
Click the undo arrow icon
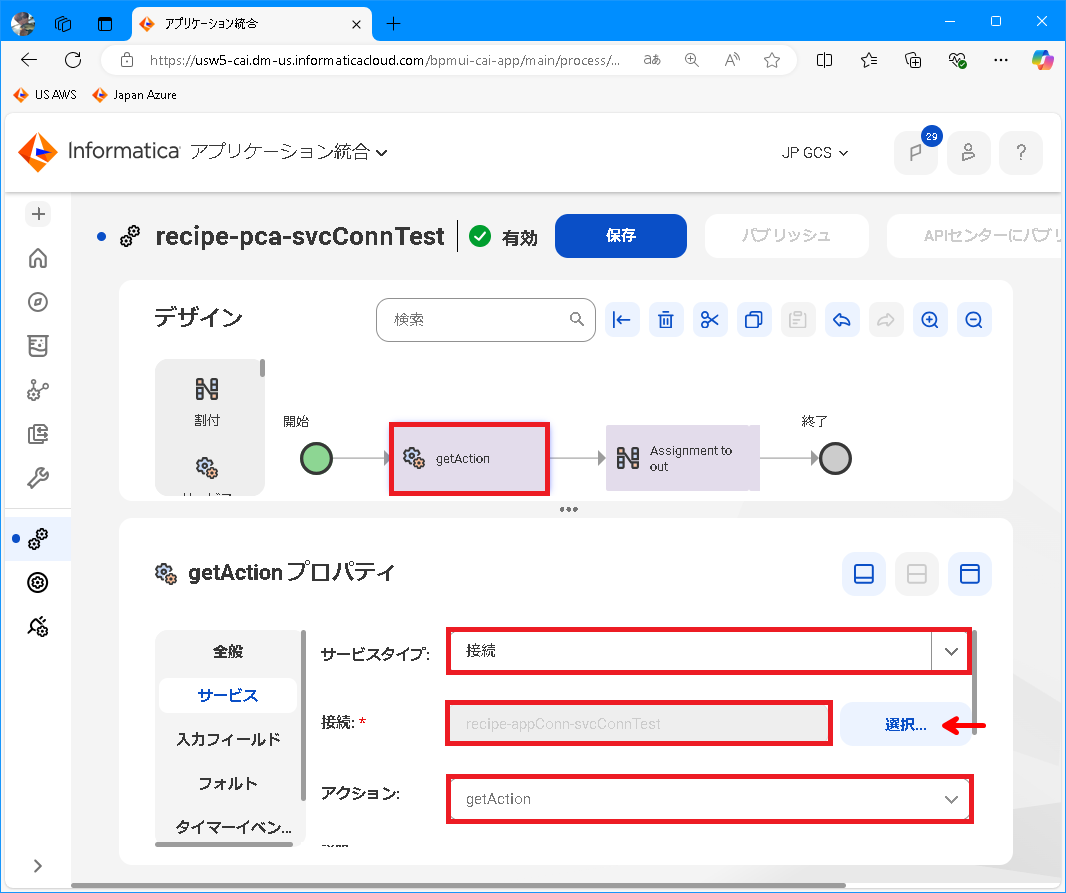(842, 319)
